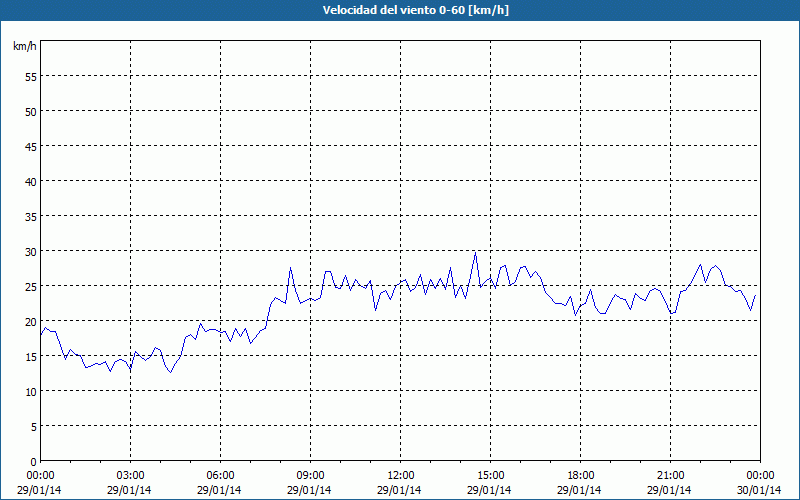Click the "06:00" time axis label
The height and width of the screenshot is (500, 800).
point(220,476)
